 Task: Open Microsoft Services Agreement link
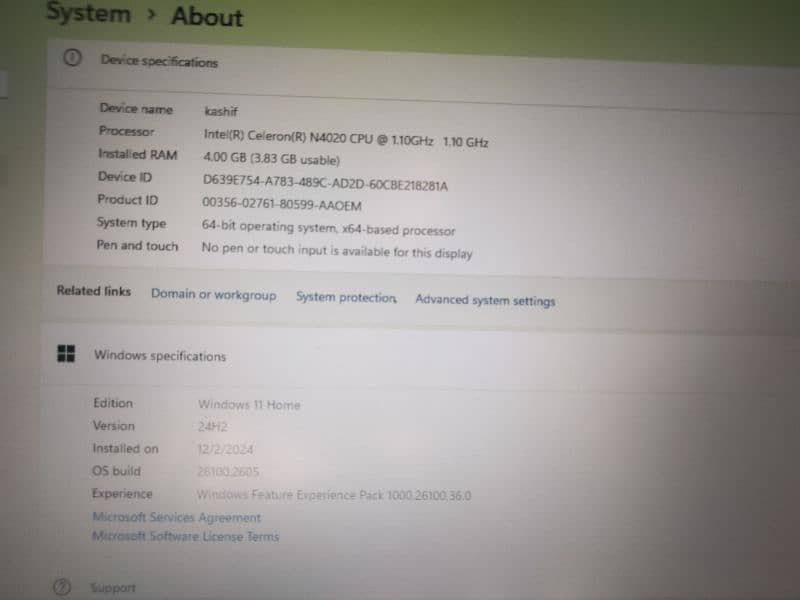click(x=177, y=517)
